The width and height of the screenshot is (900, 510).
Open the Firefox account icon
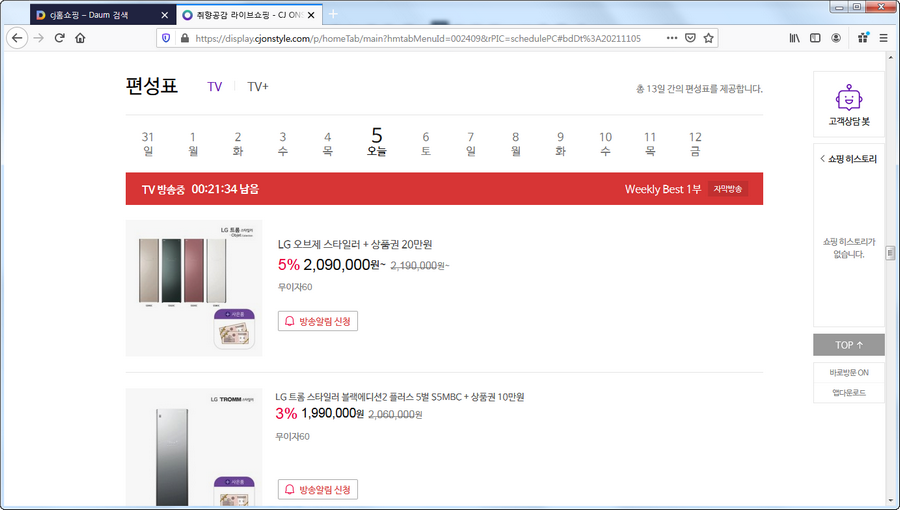pos(836,38)
